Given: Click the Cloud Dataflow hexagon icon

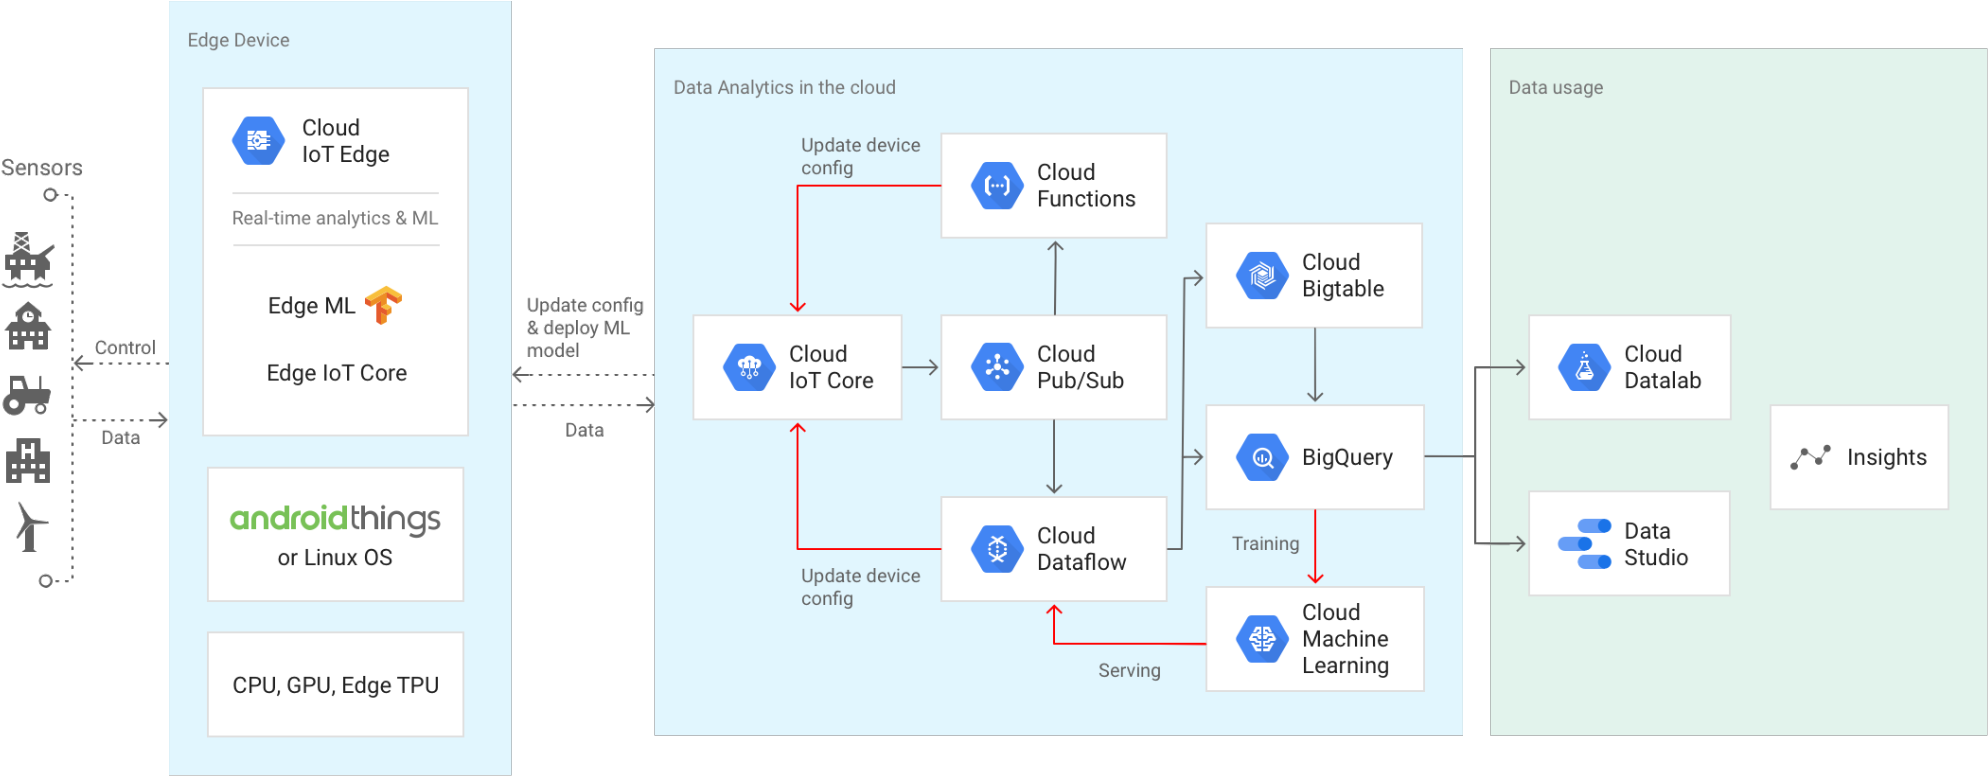Looking at the screenshot, I should [x=997, y=549].
